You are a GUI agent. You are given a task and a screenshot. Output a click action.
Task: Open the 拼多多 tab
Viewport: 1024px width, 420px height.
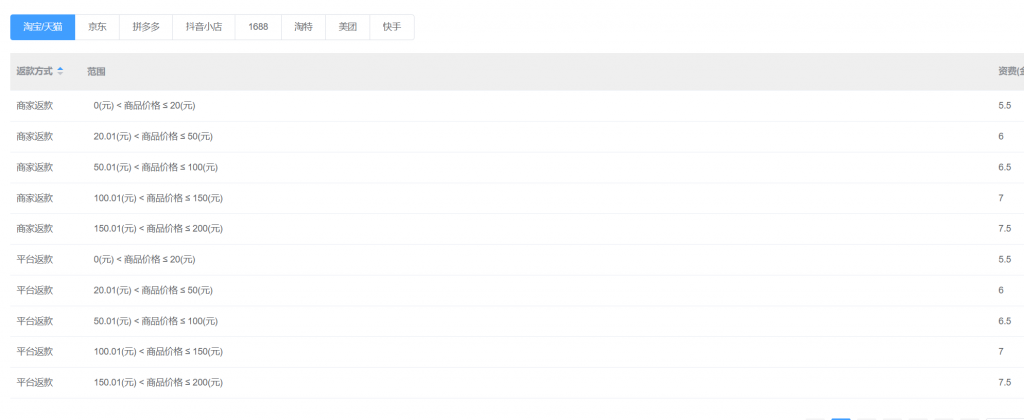click(145, 27)
